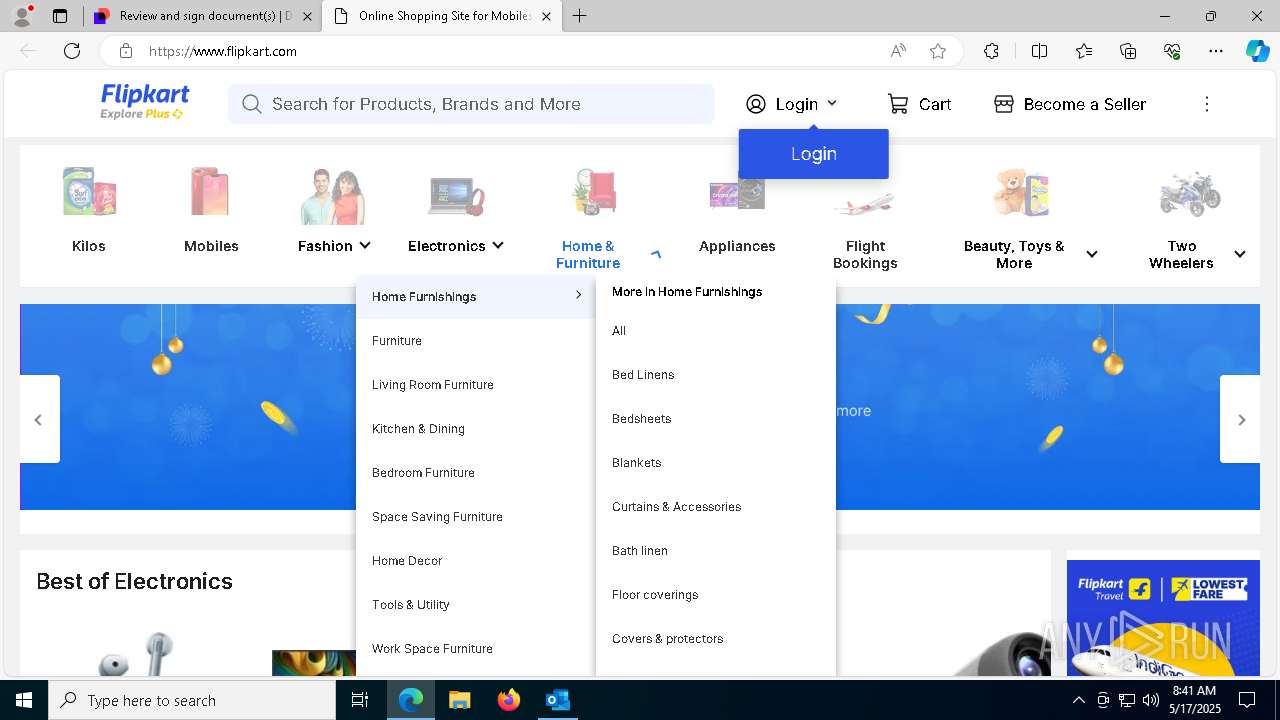Open Bath linen link

640,551
